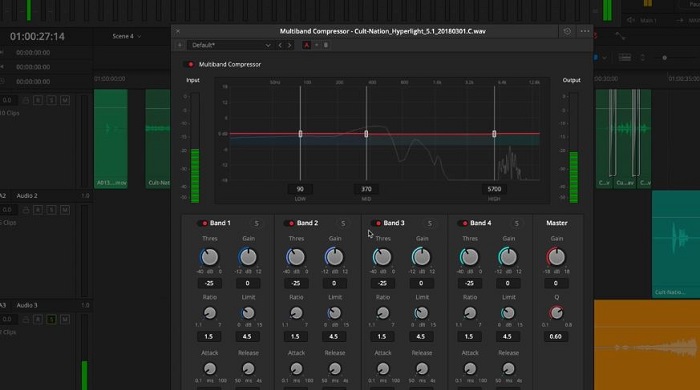Add a new preset with the plus icon
This screenshot has height=390, width=700.
[x=179, y=45]
